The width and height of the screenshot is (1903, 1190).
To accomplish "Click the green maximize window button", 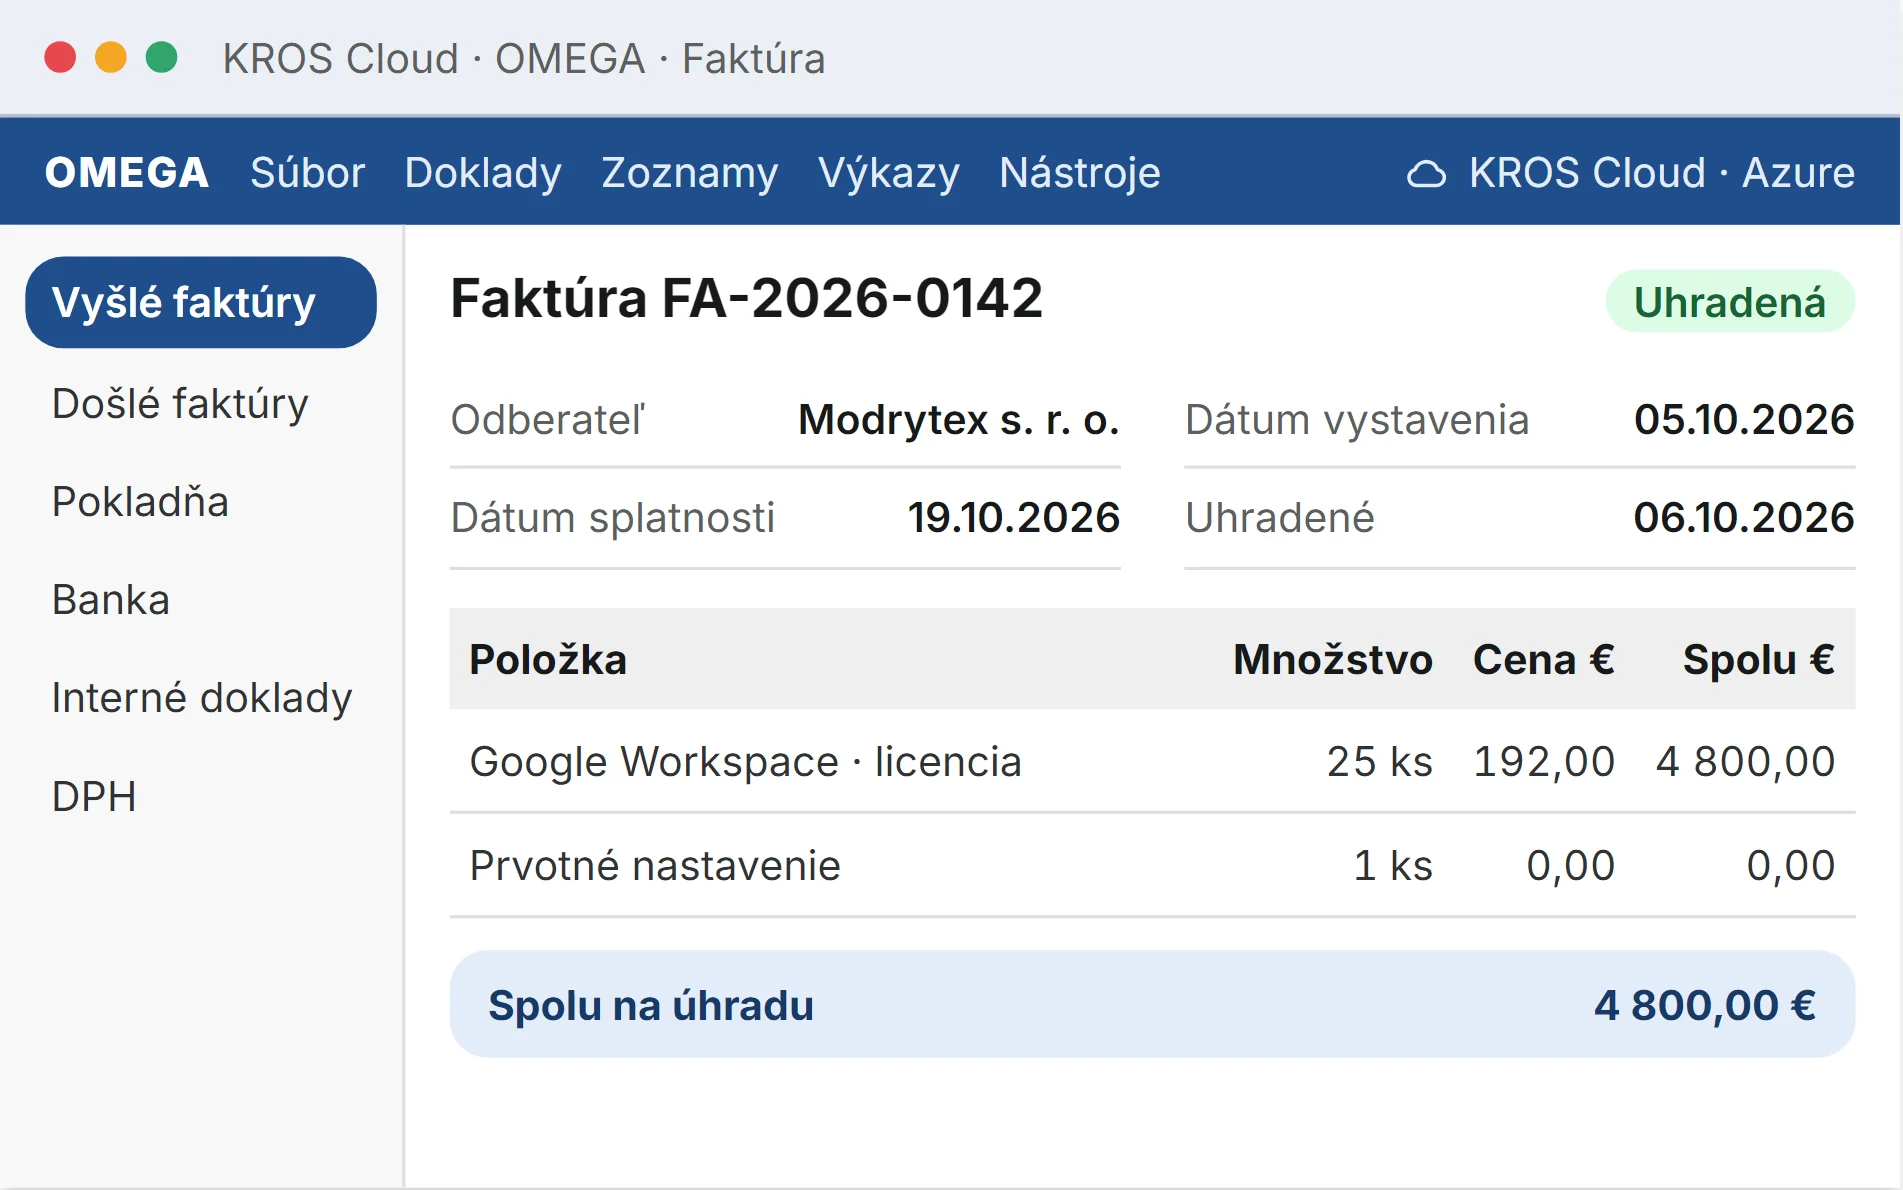I will pos(162,58).
